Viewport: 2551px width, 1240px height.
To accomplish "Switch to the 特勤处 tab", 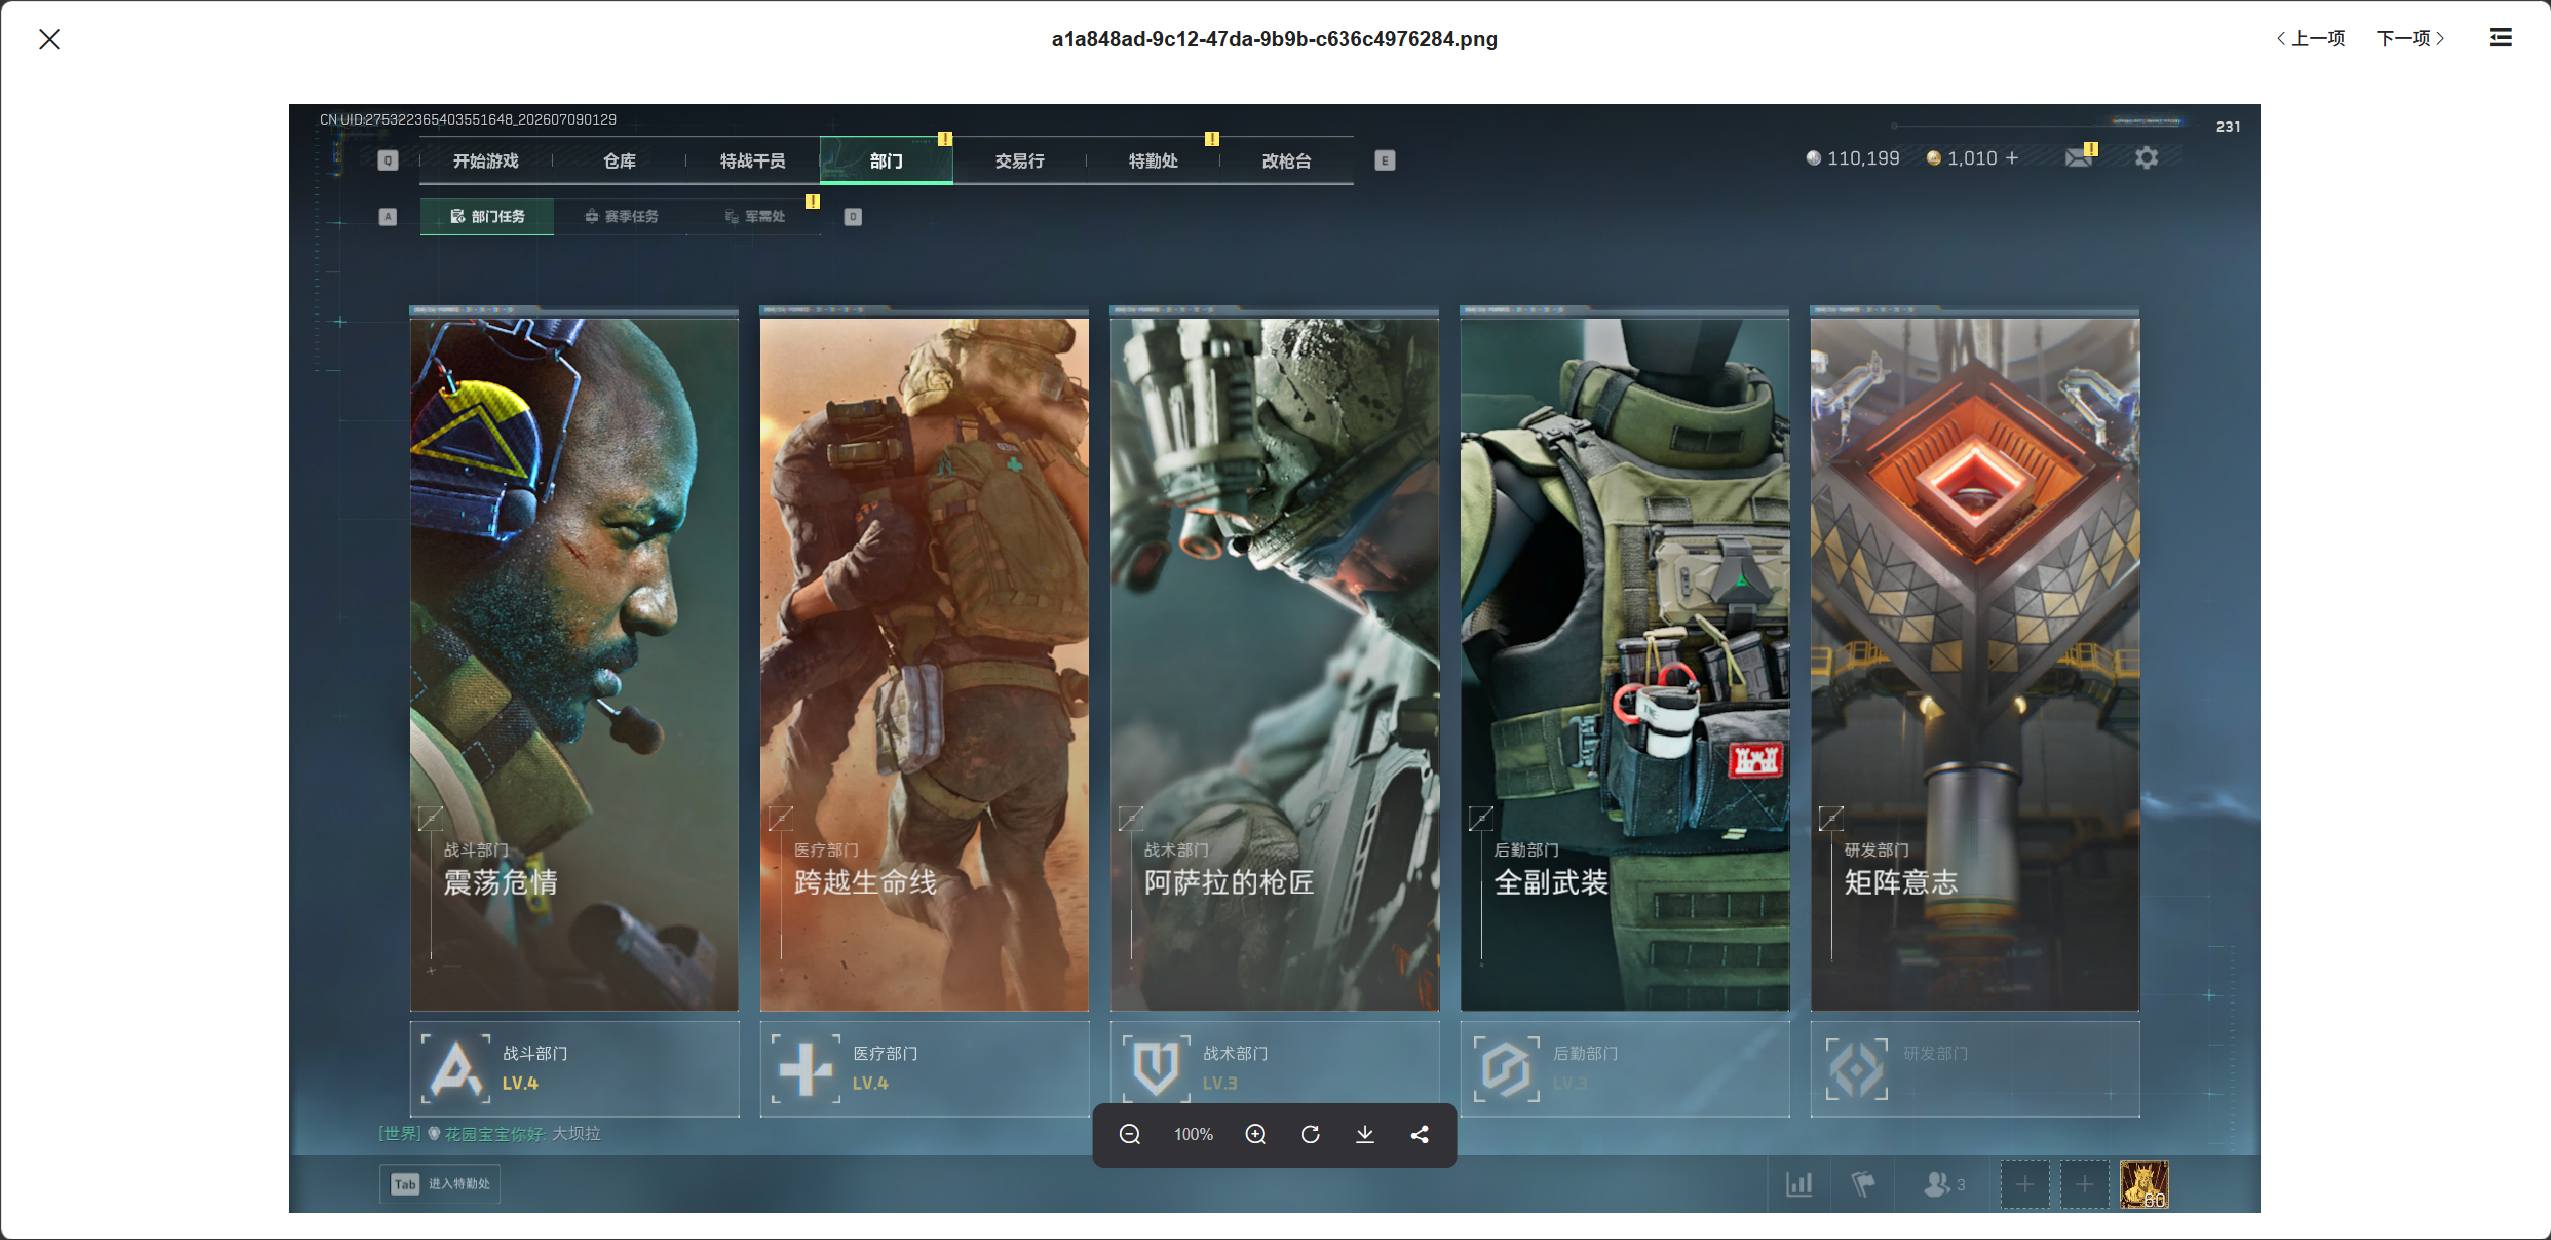I will coord(1153,161).
